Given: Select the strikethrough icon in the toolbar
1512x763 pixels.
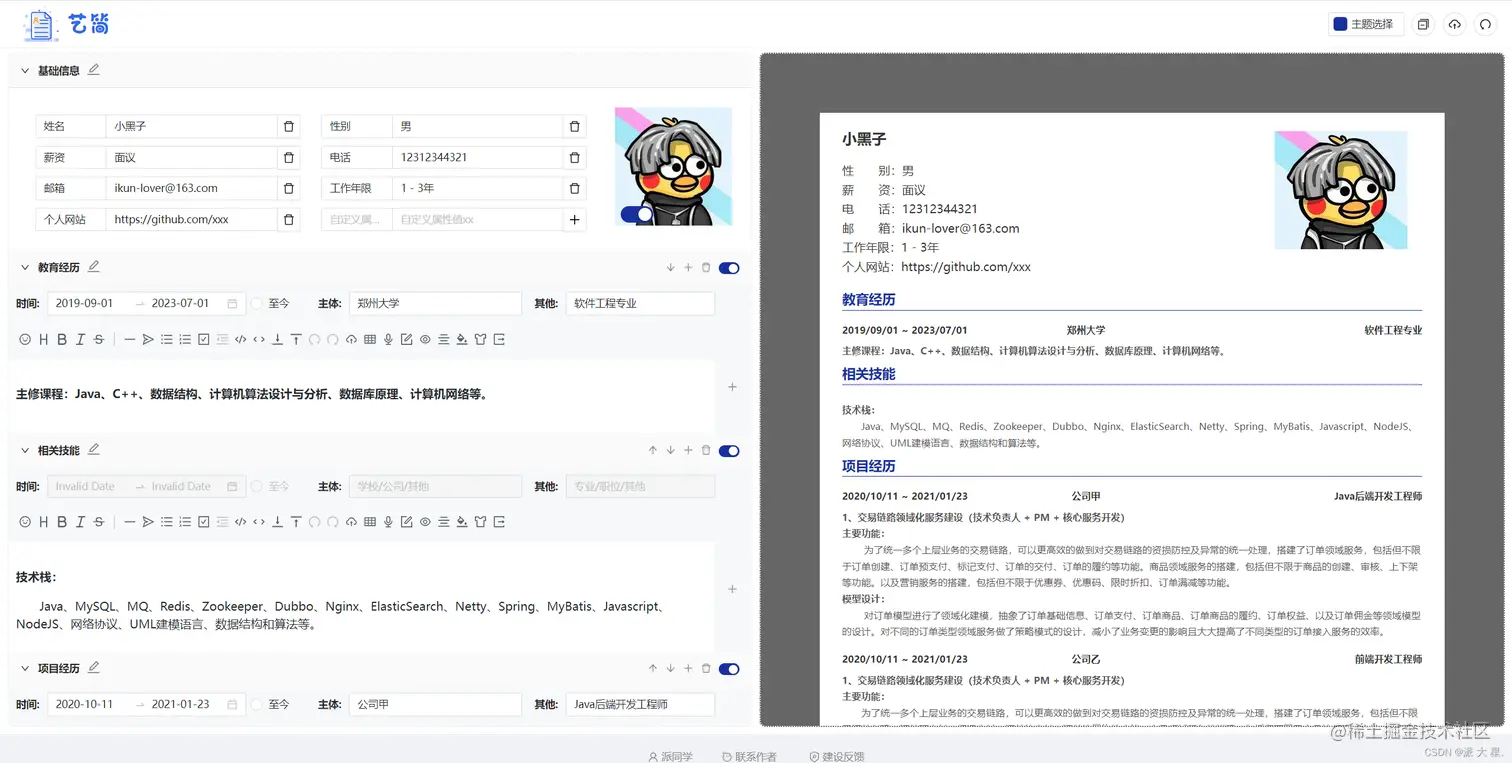Looking at the screenshot, I should 98,339.
